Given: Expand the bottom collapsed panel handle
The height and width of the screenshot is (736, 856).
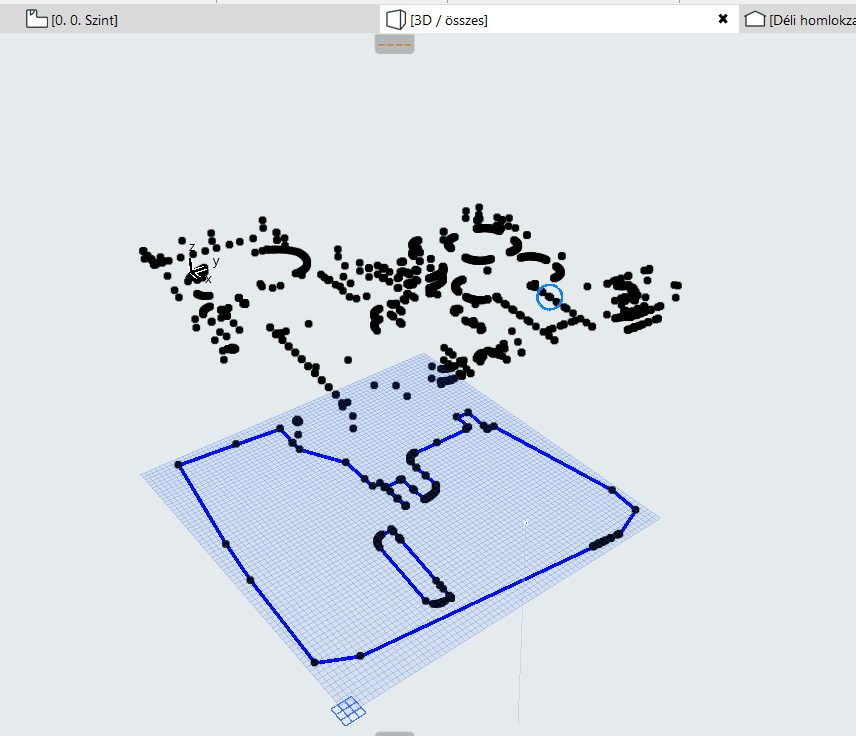Looking at the screenshot, I should (x=394, y=733).
